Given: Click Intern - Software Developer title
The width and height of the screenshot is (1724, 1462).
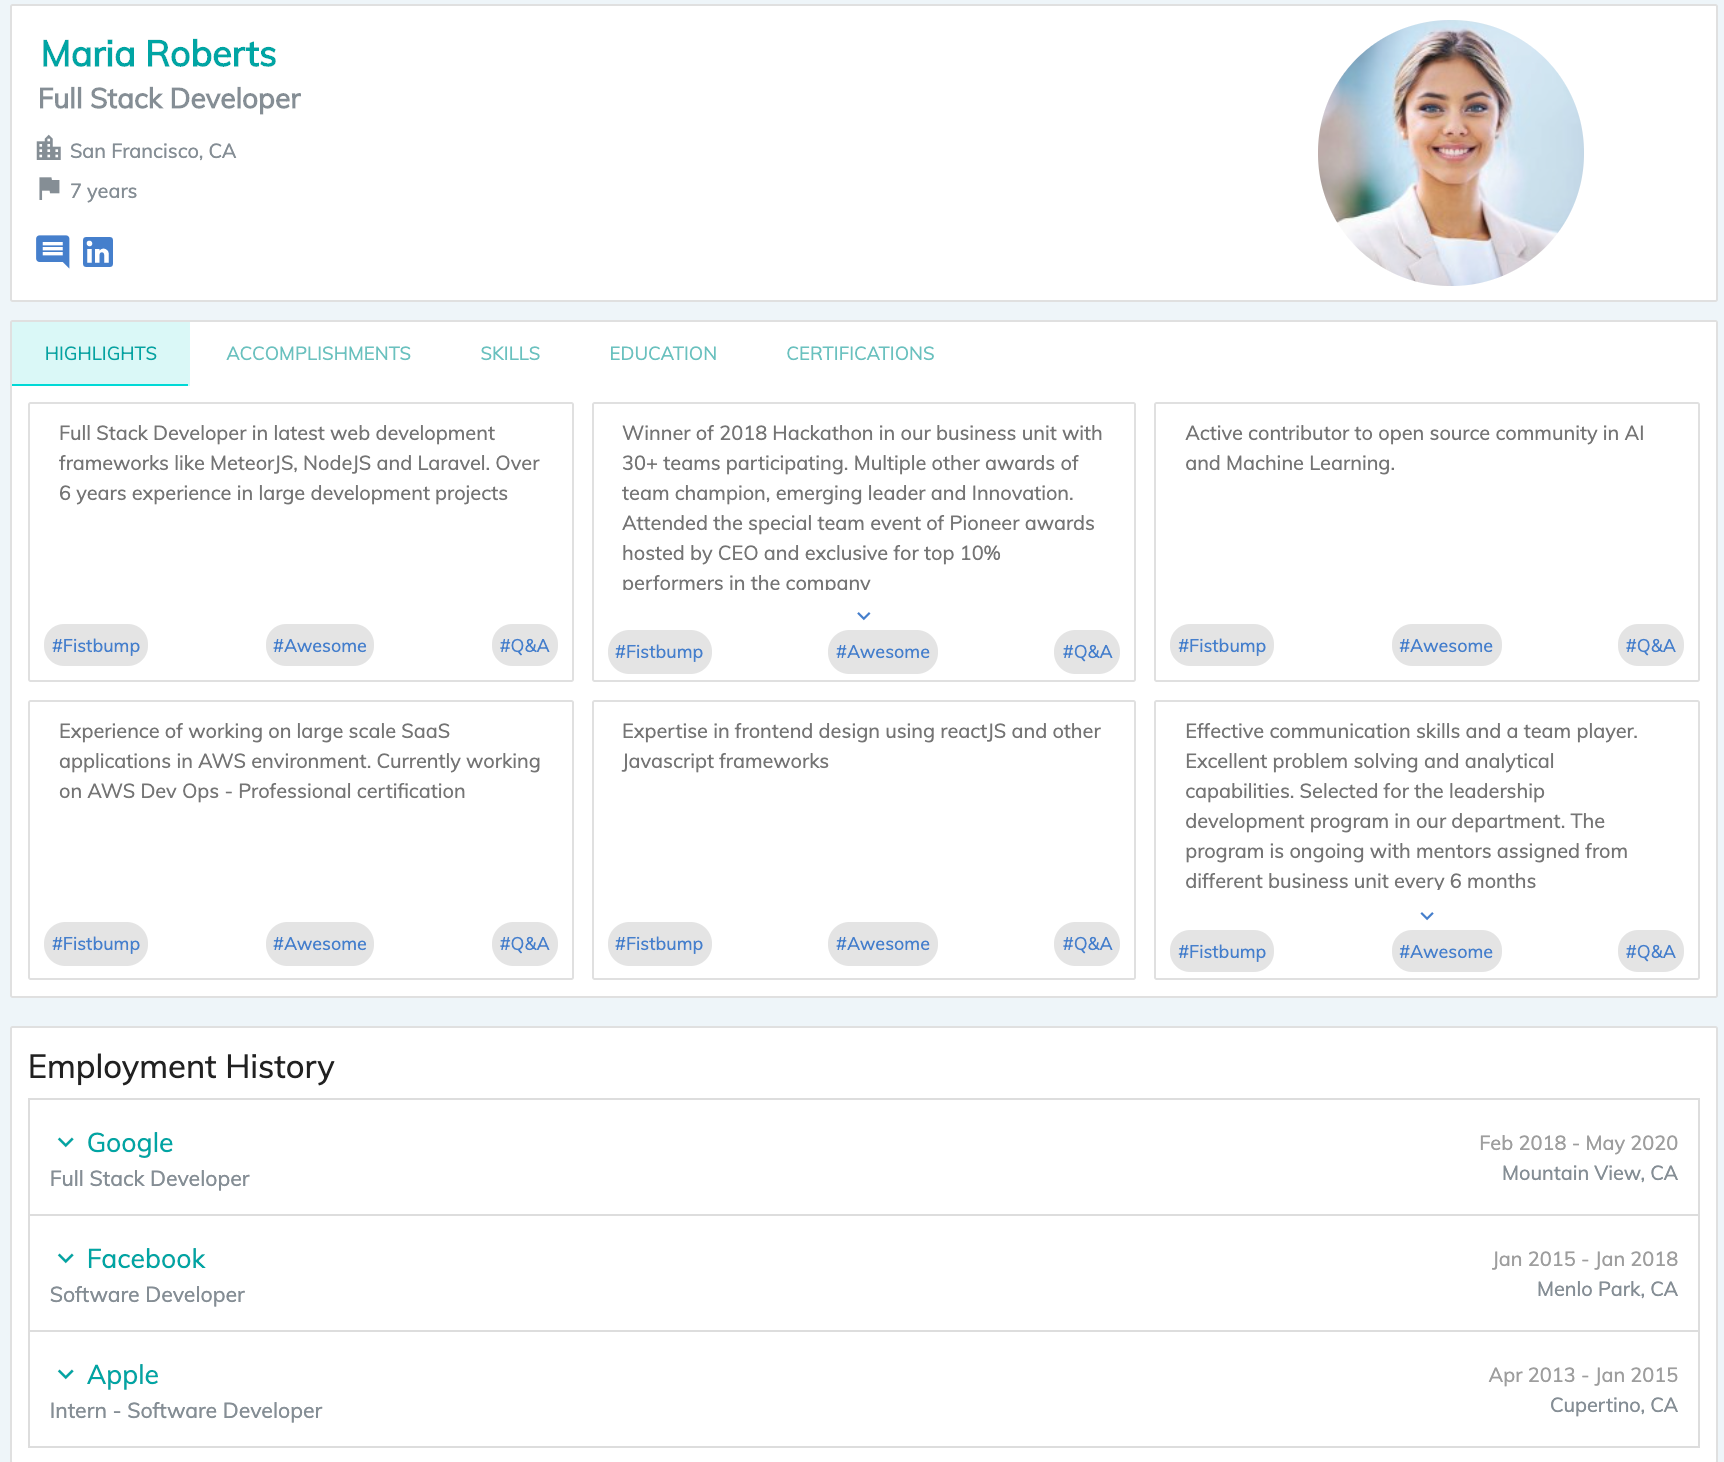Looking at the screenshot, I should pyautogui.click(x=186, y=1411).
